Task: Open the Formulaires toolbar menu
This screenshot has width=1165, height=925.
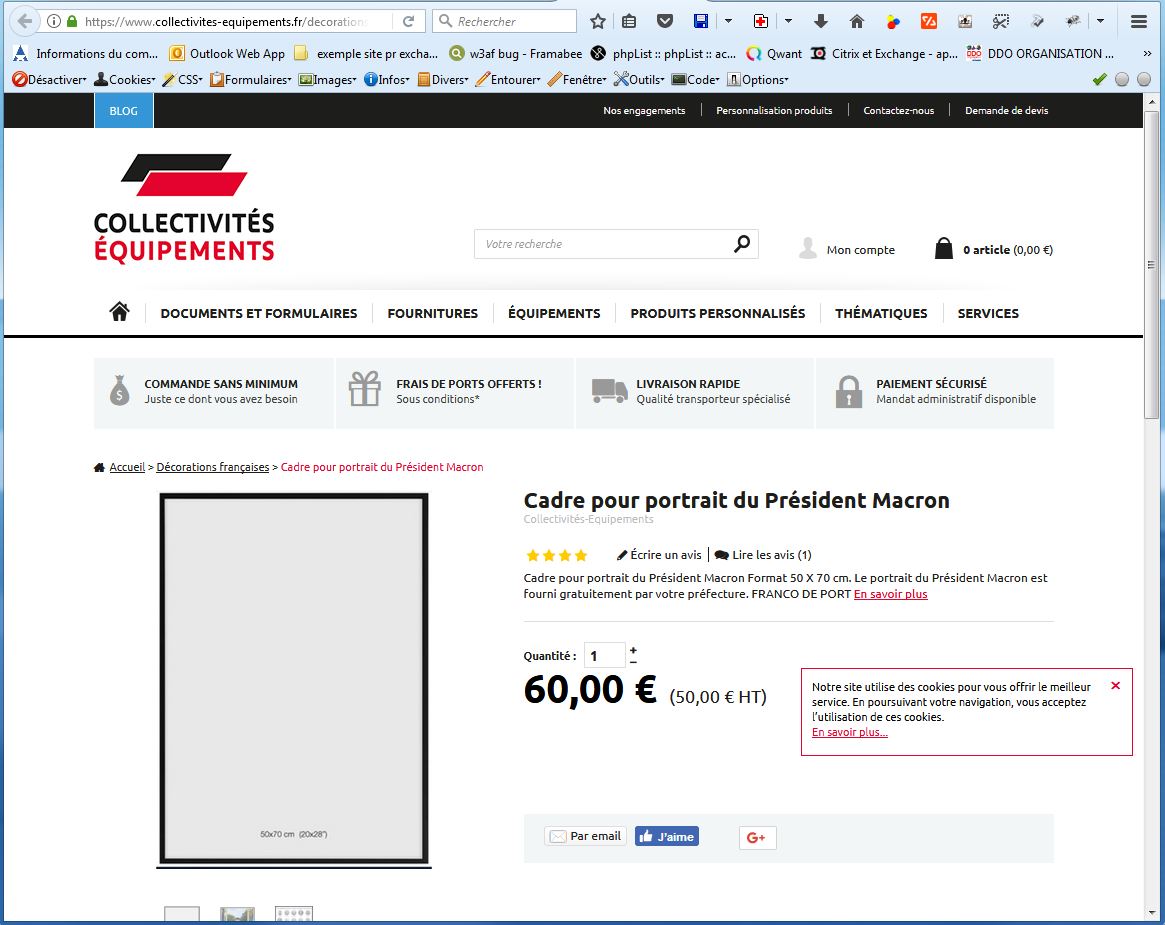Action: click(x=250, y=79)
